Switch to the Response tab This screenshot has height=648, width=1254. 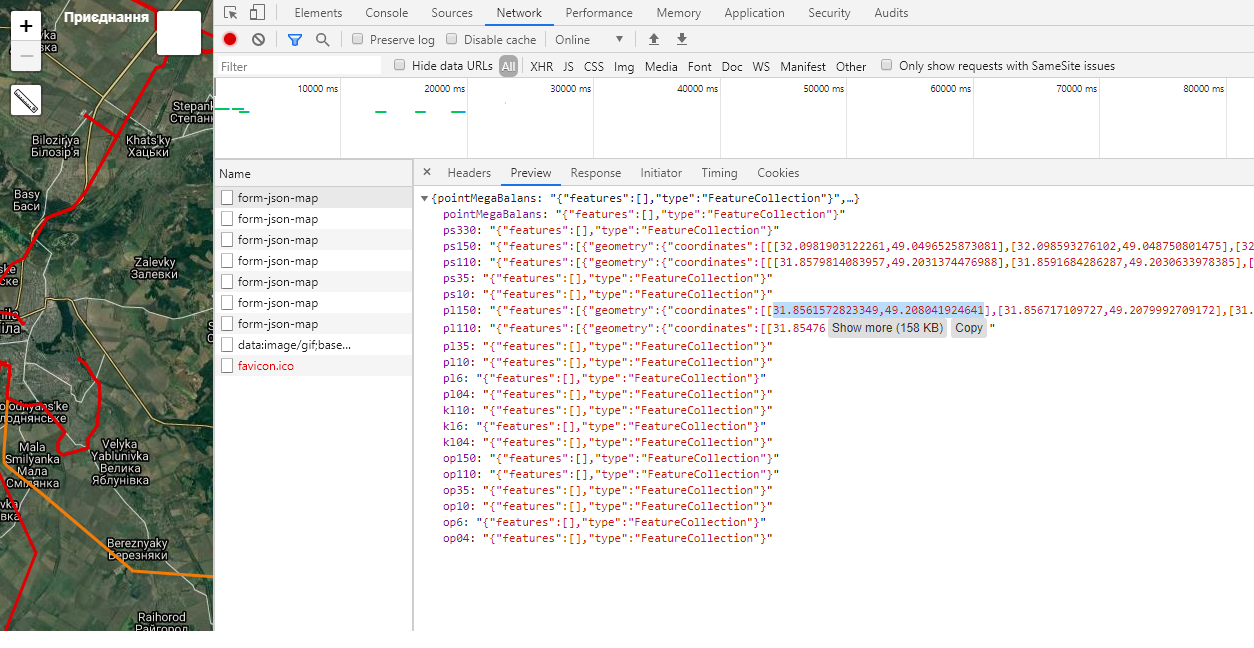pyautogui.click(x=595, y=172)
